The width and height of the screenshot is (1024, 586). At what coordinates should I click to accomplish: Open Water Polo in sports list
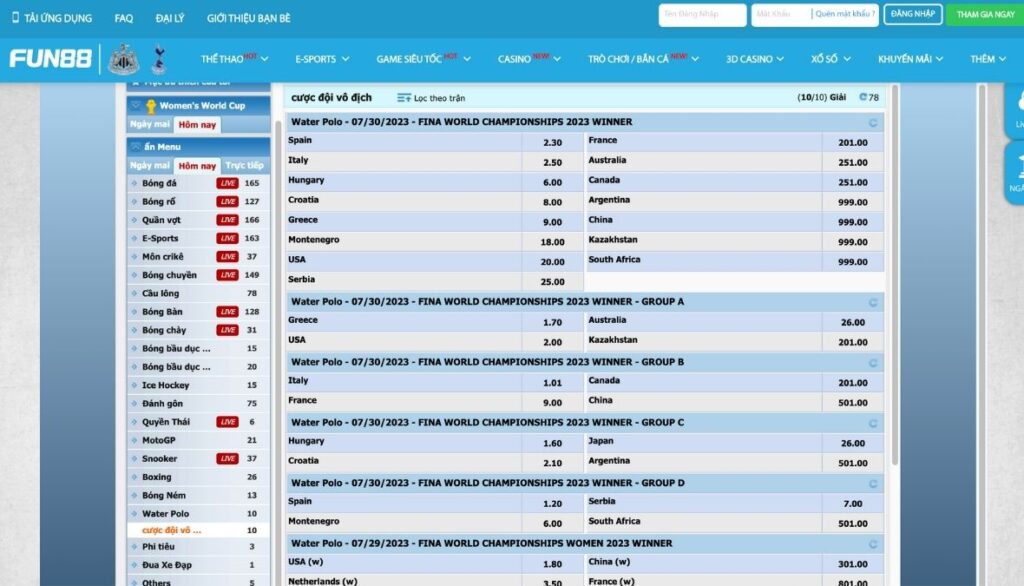pyautogui.click(x=199, y=513)
